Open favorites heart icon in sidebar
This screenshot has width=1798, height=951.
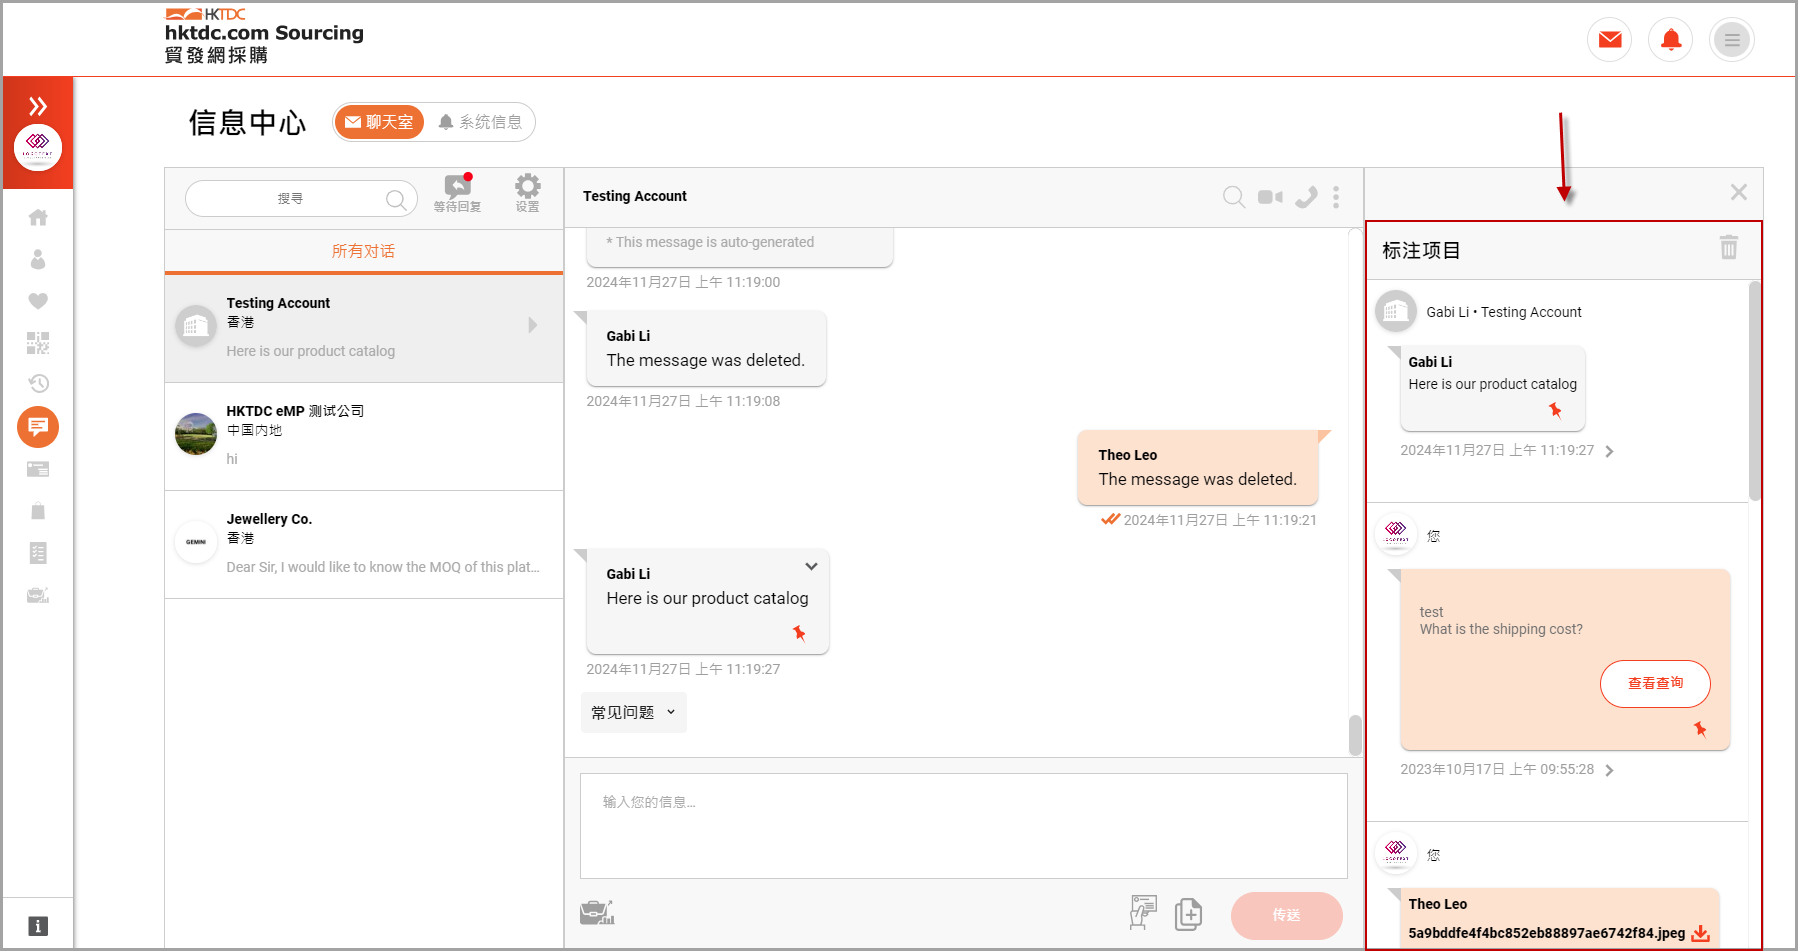pyautogui.click(x=38, y=301)
